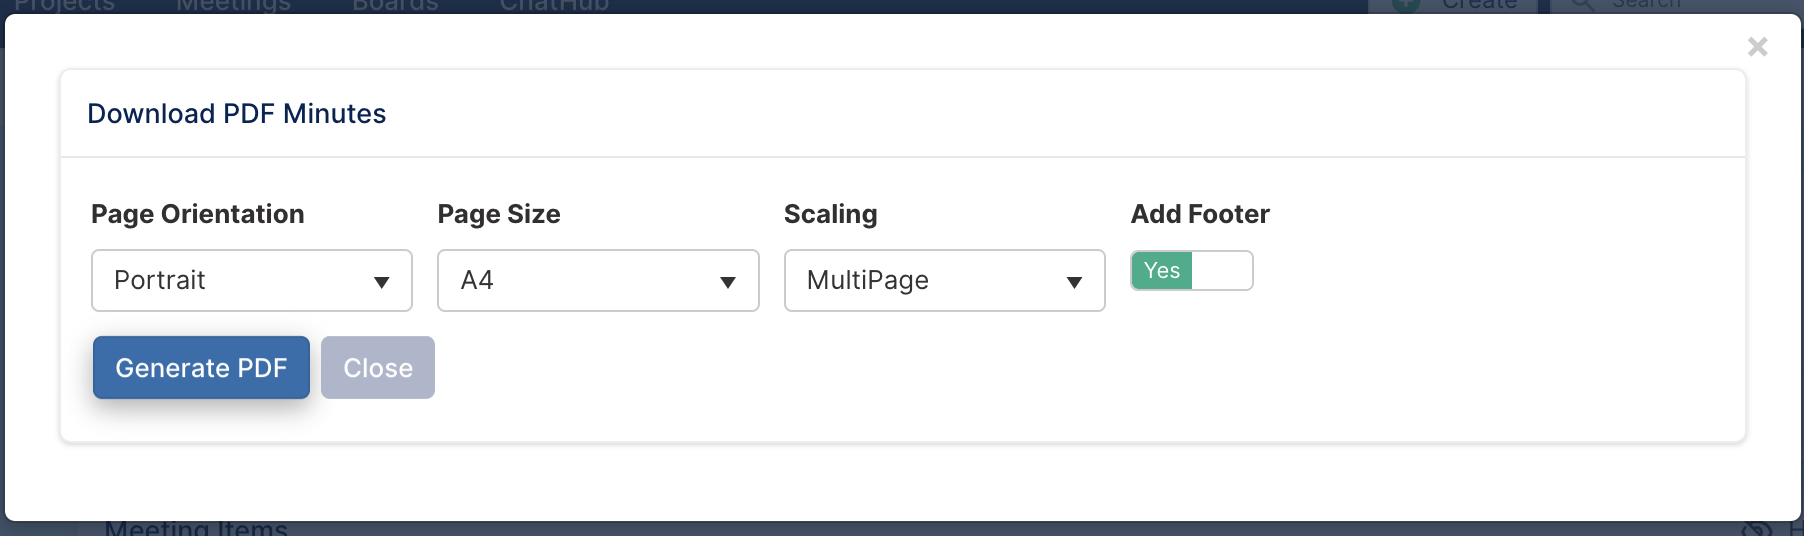Dismiss the dialog with the X icon
This screenshot has width=1804, height=536.
click(1757, 47)
